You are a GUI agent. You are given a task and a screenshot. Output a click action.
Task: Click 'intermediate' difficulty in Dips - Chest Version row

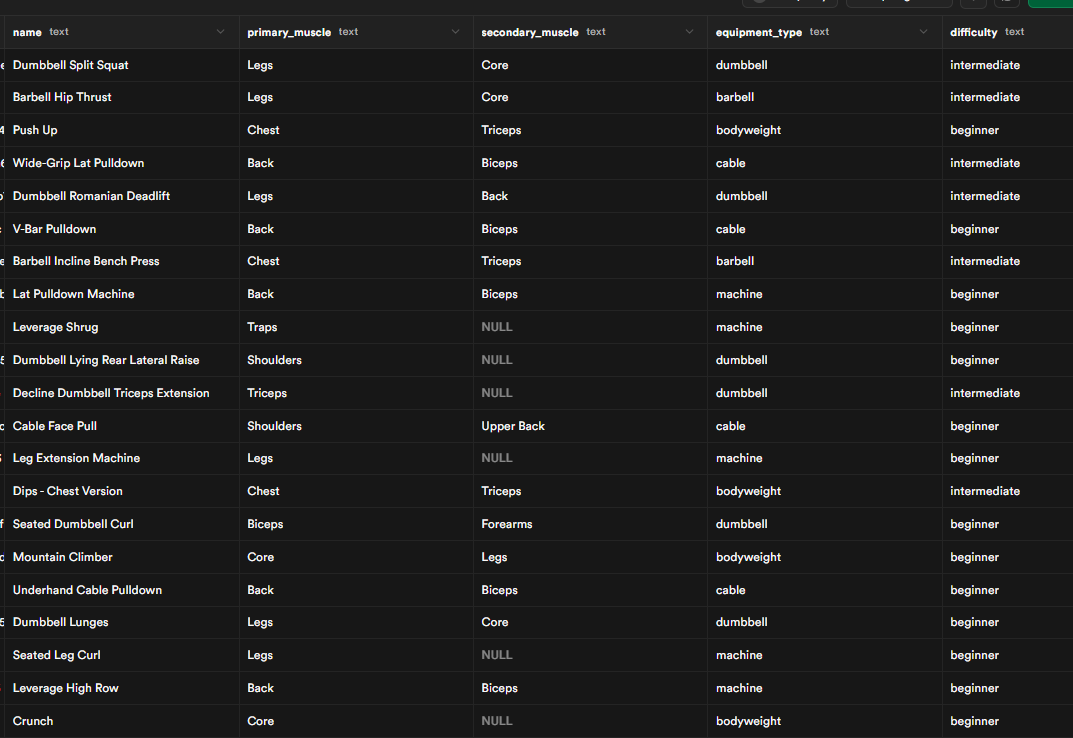coord(1008,491)
